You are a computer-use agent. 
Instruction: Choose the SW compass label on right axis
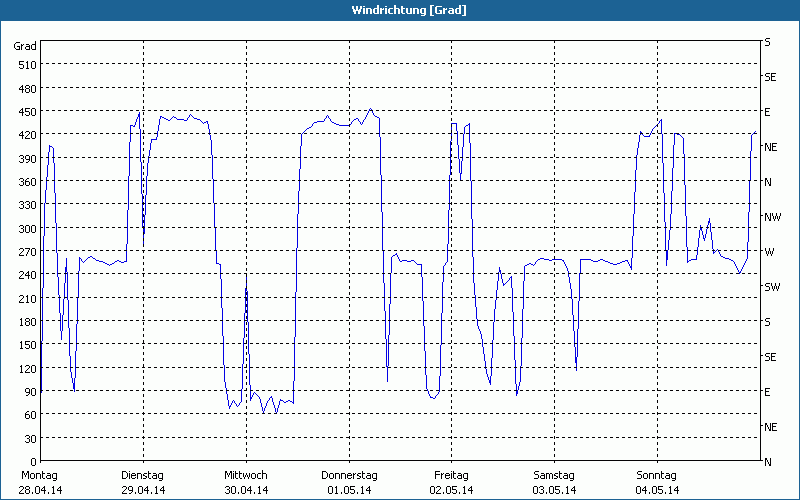[771, 287]
